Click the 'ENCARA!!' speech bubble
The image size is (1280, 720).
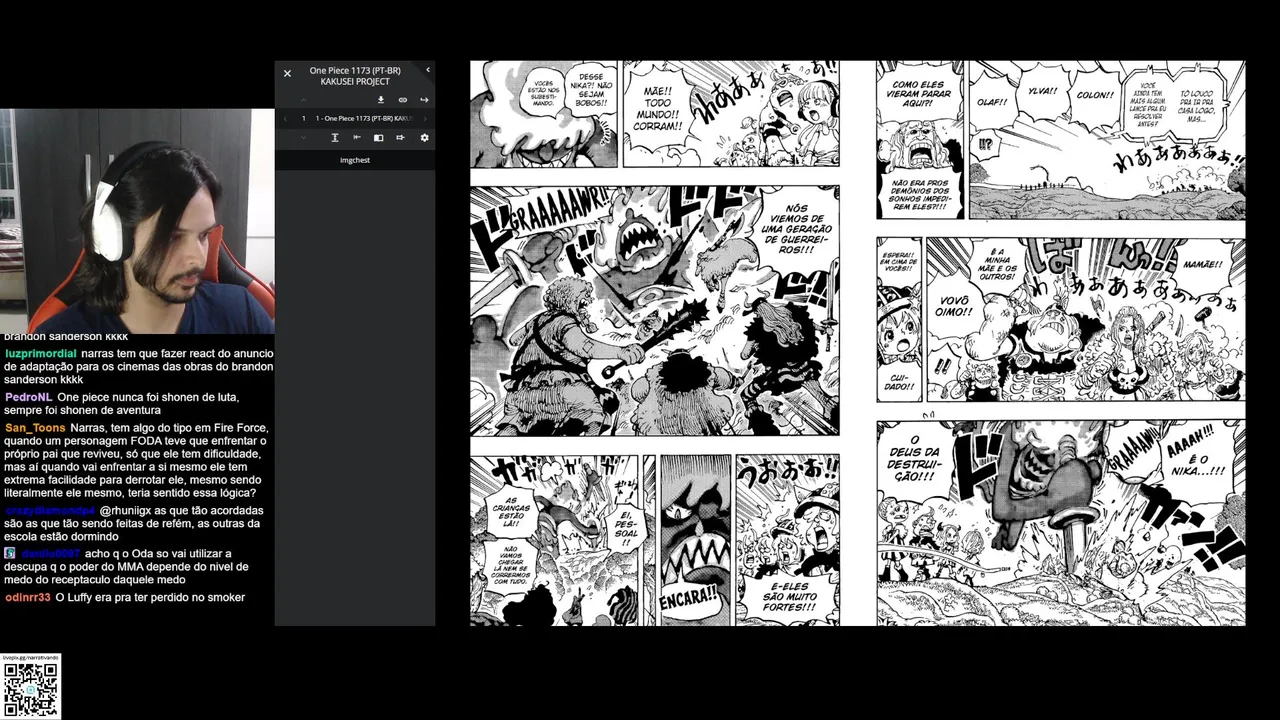tap(690, 596)
